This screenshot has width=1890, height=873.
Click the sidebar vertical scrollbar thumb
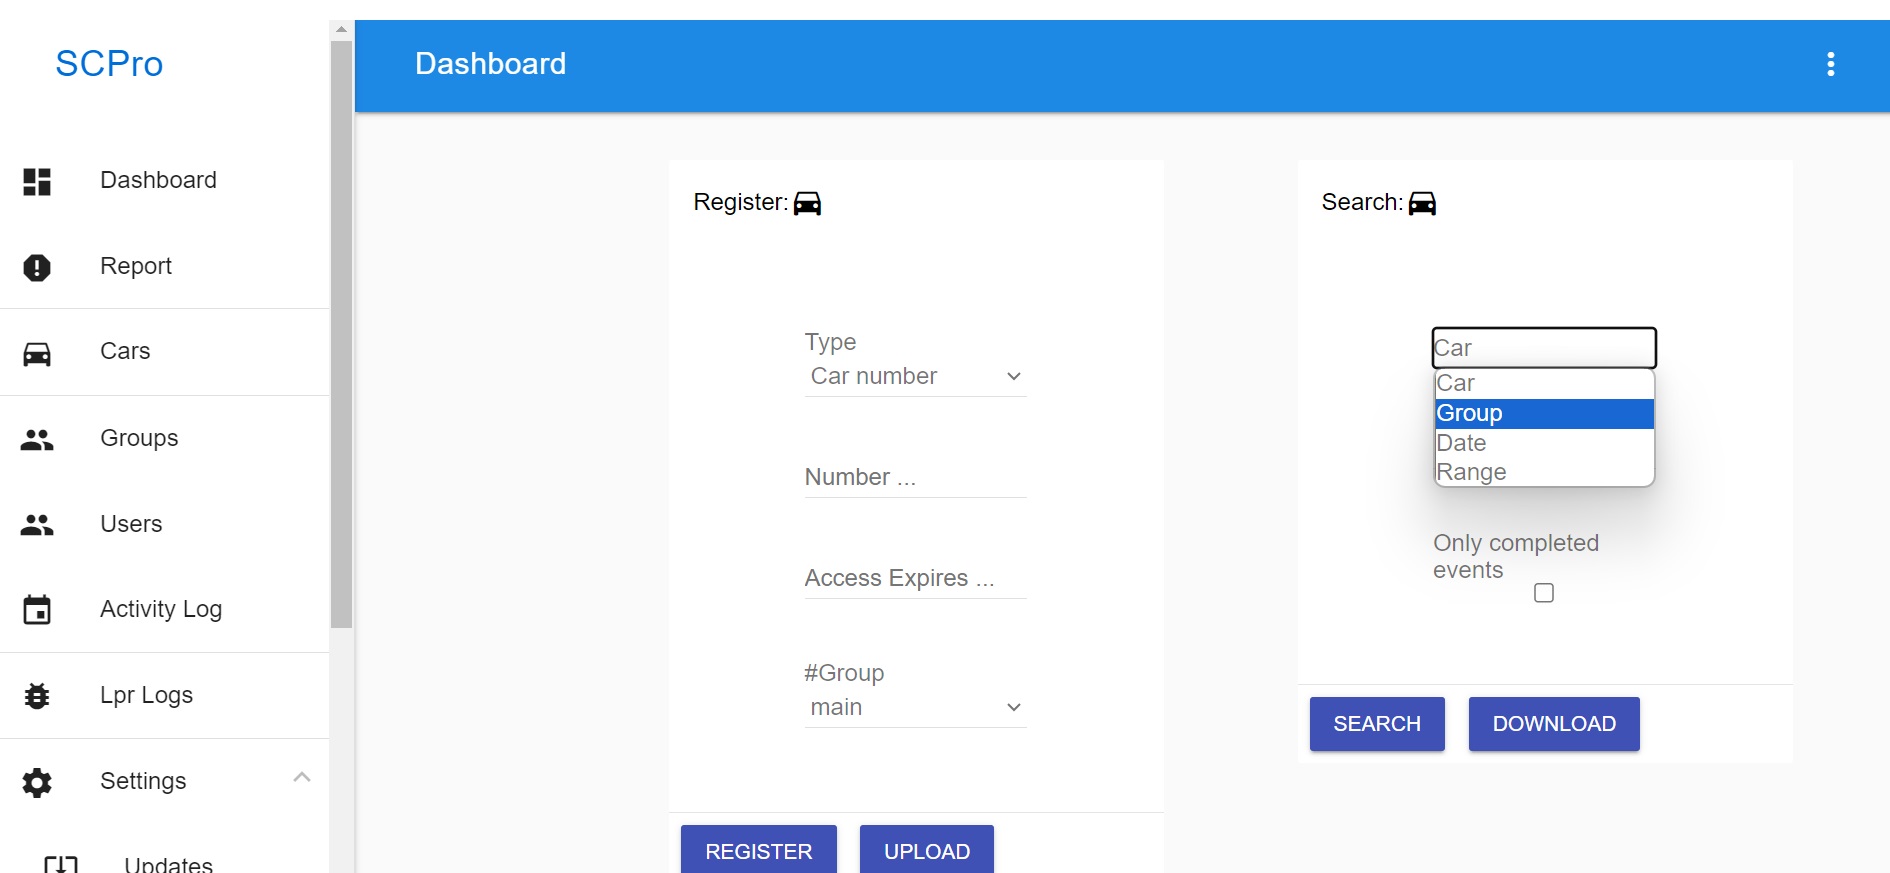click(341, 333)
